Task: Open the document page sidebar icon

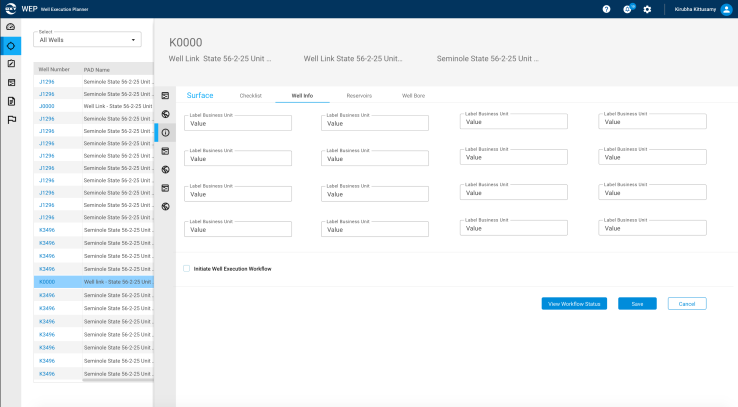Action: pos(11,101)
